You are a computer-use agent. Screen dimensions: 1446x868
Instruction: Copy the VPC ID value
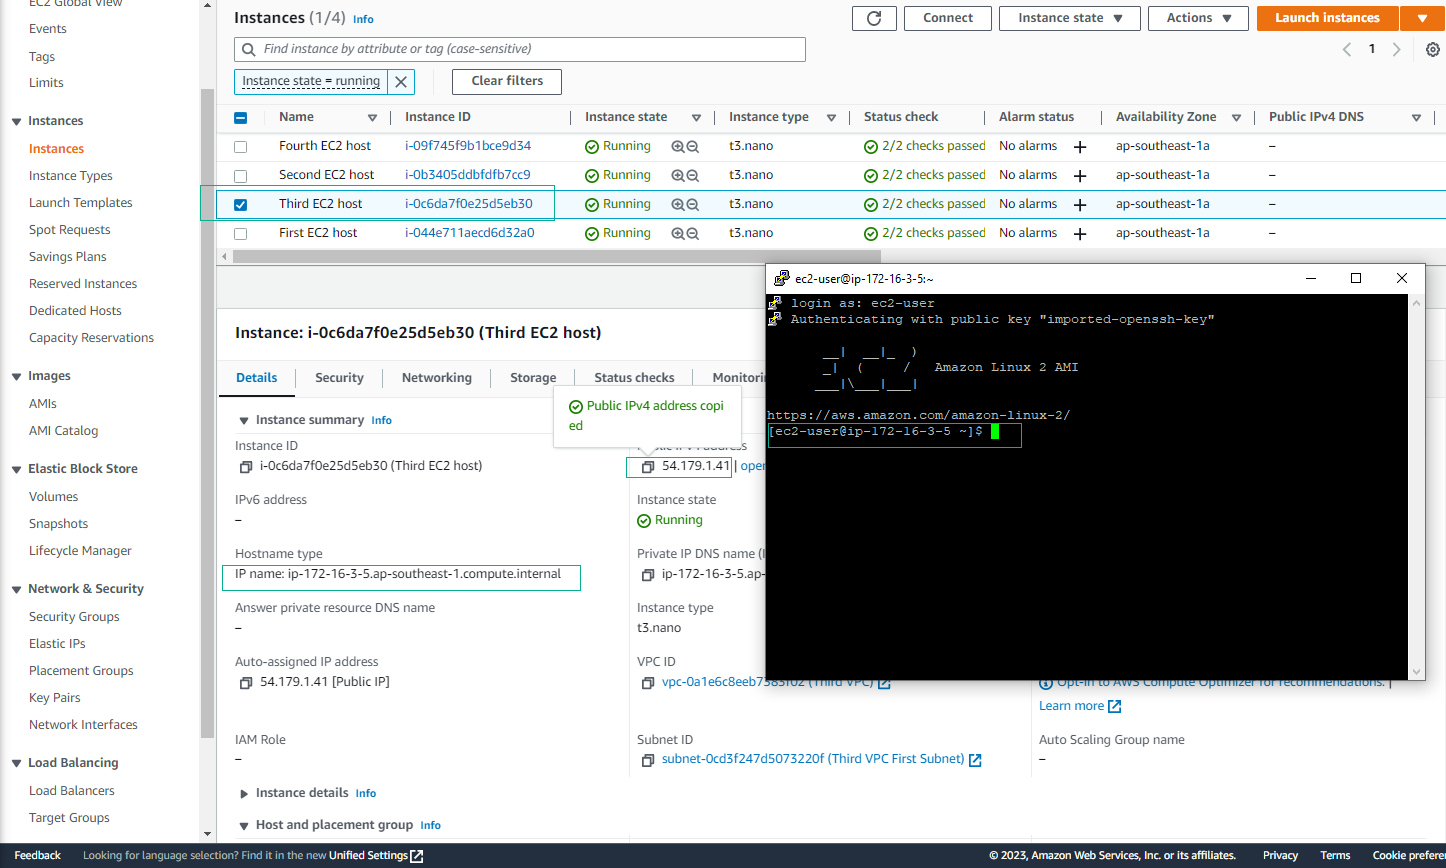pyautogui.click(x=648, y=683)
